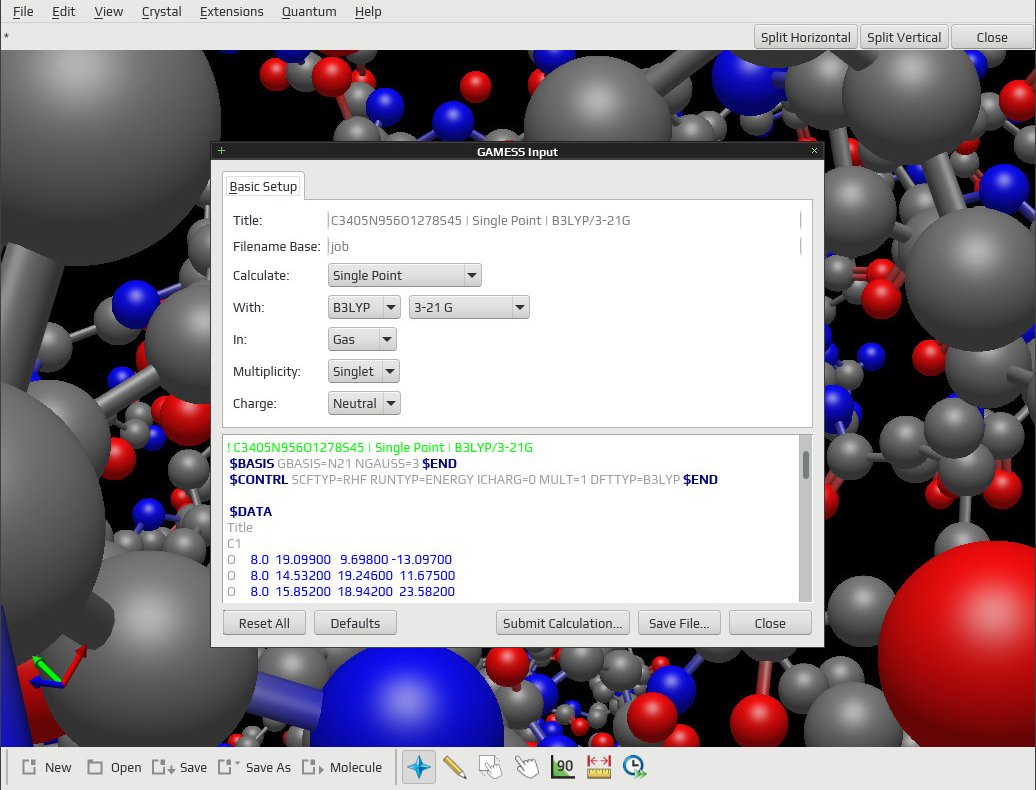
Task: Click the $BASIS line in input preview
Action: [x=343, y=464]
